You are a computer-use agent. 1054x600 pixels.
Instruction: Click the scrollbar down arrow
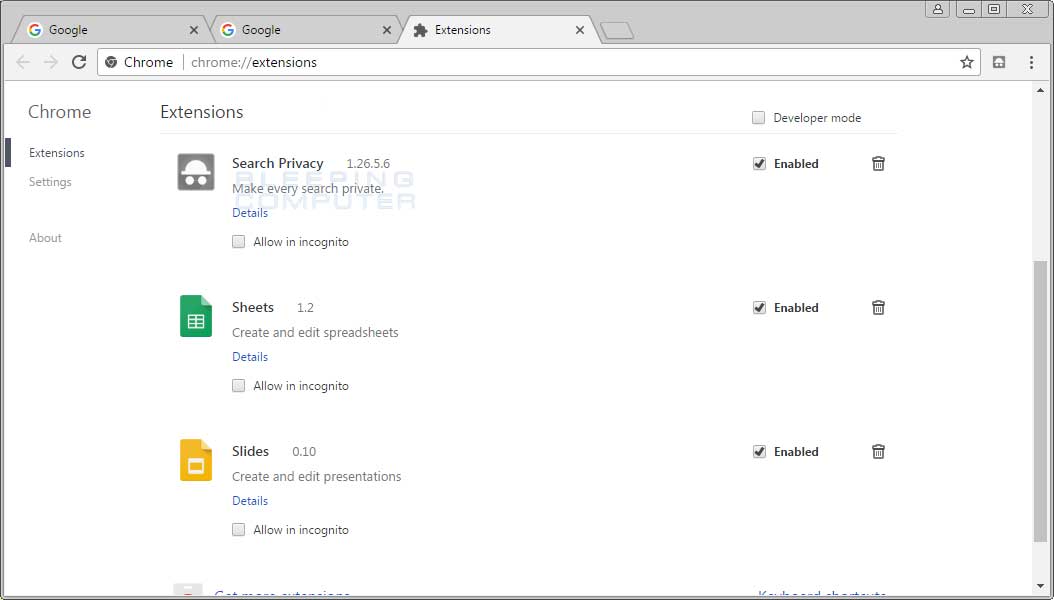1041,587
